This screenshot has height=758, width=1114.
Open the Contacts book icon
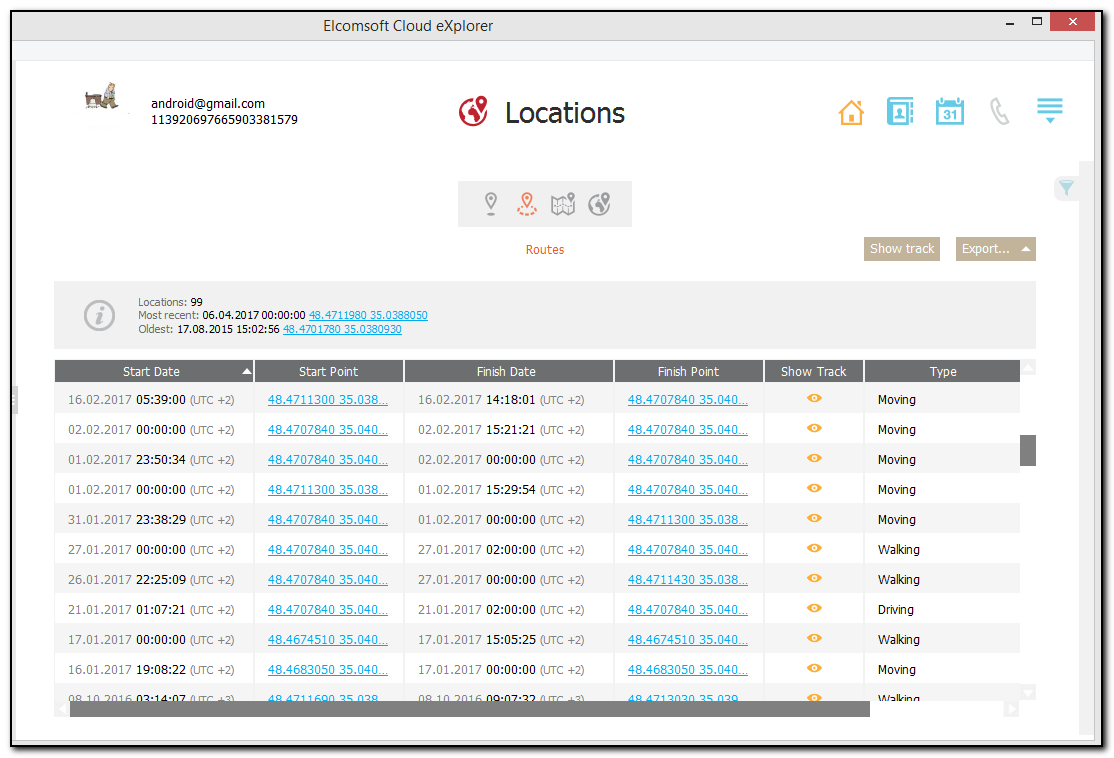900,111
